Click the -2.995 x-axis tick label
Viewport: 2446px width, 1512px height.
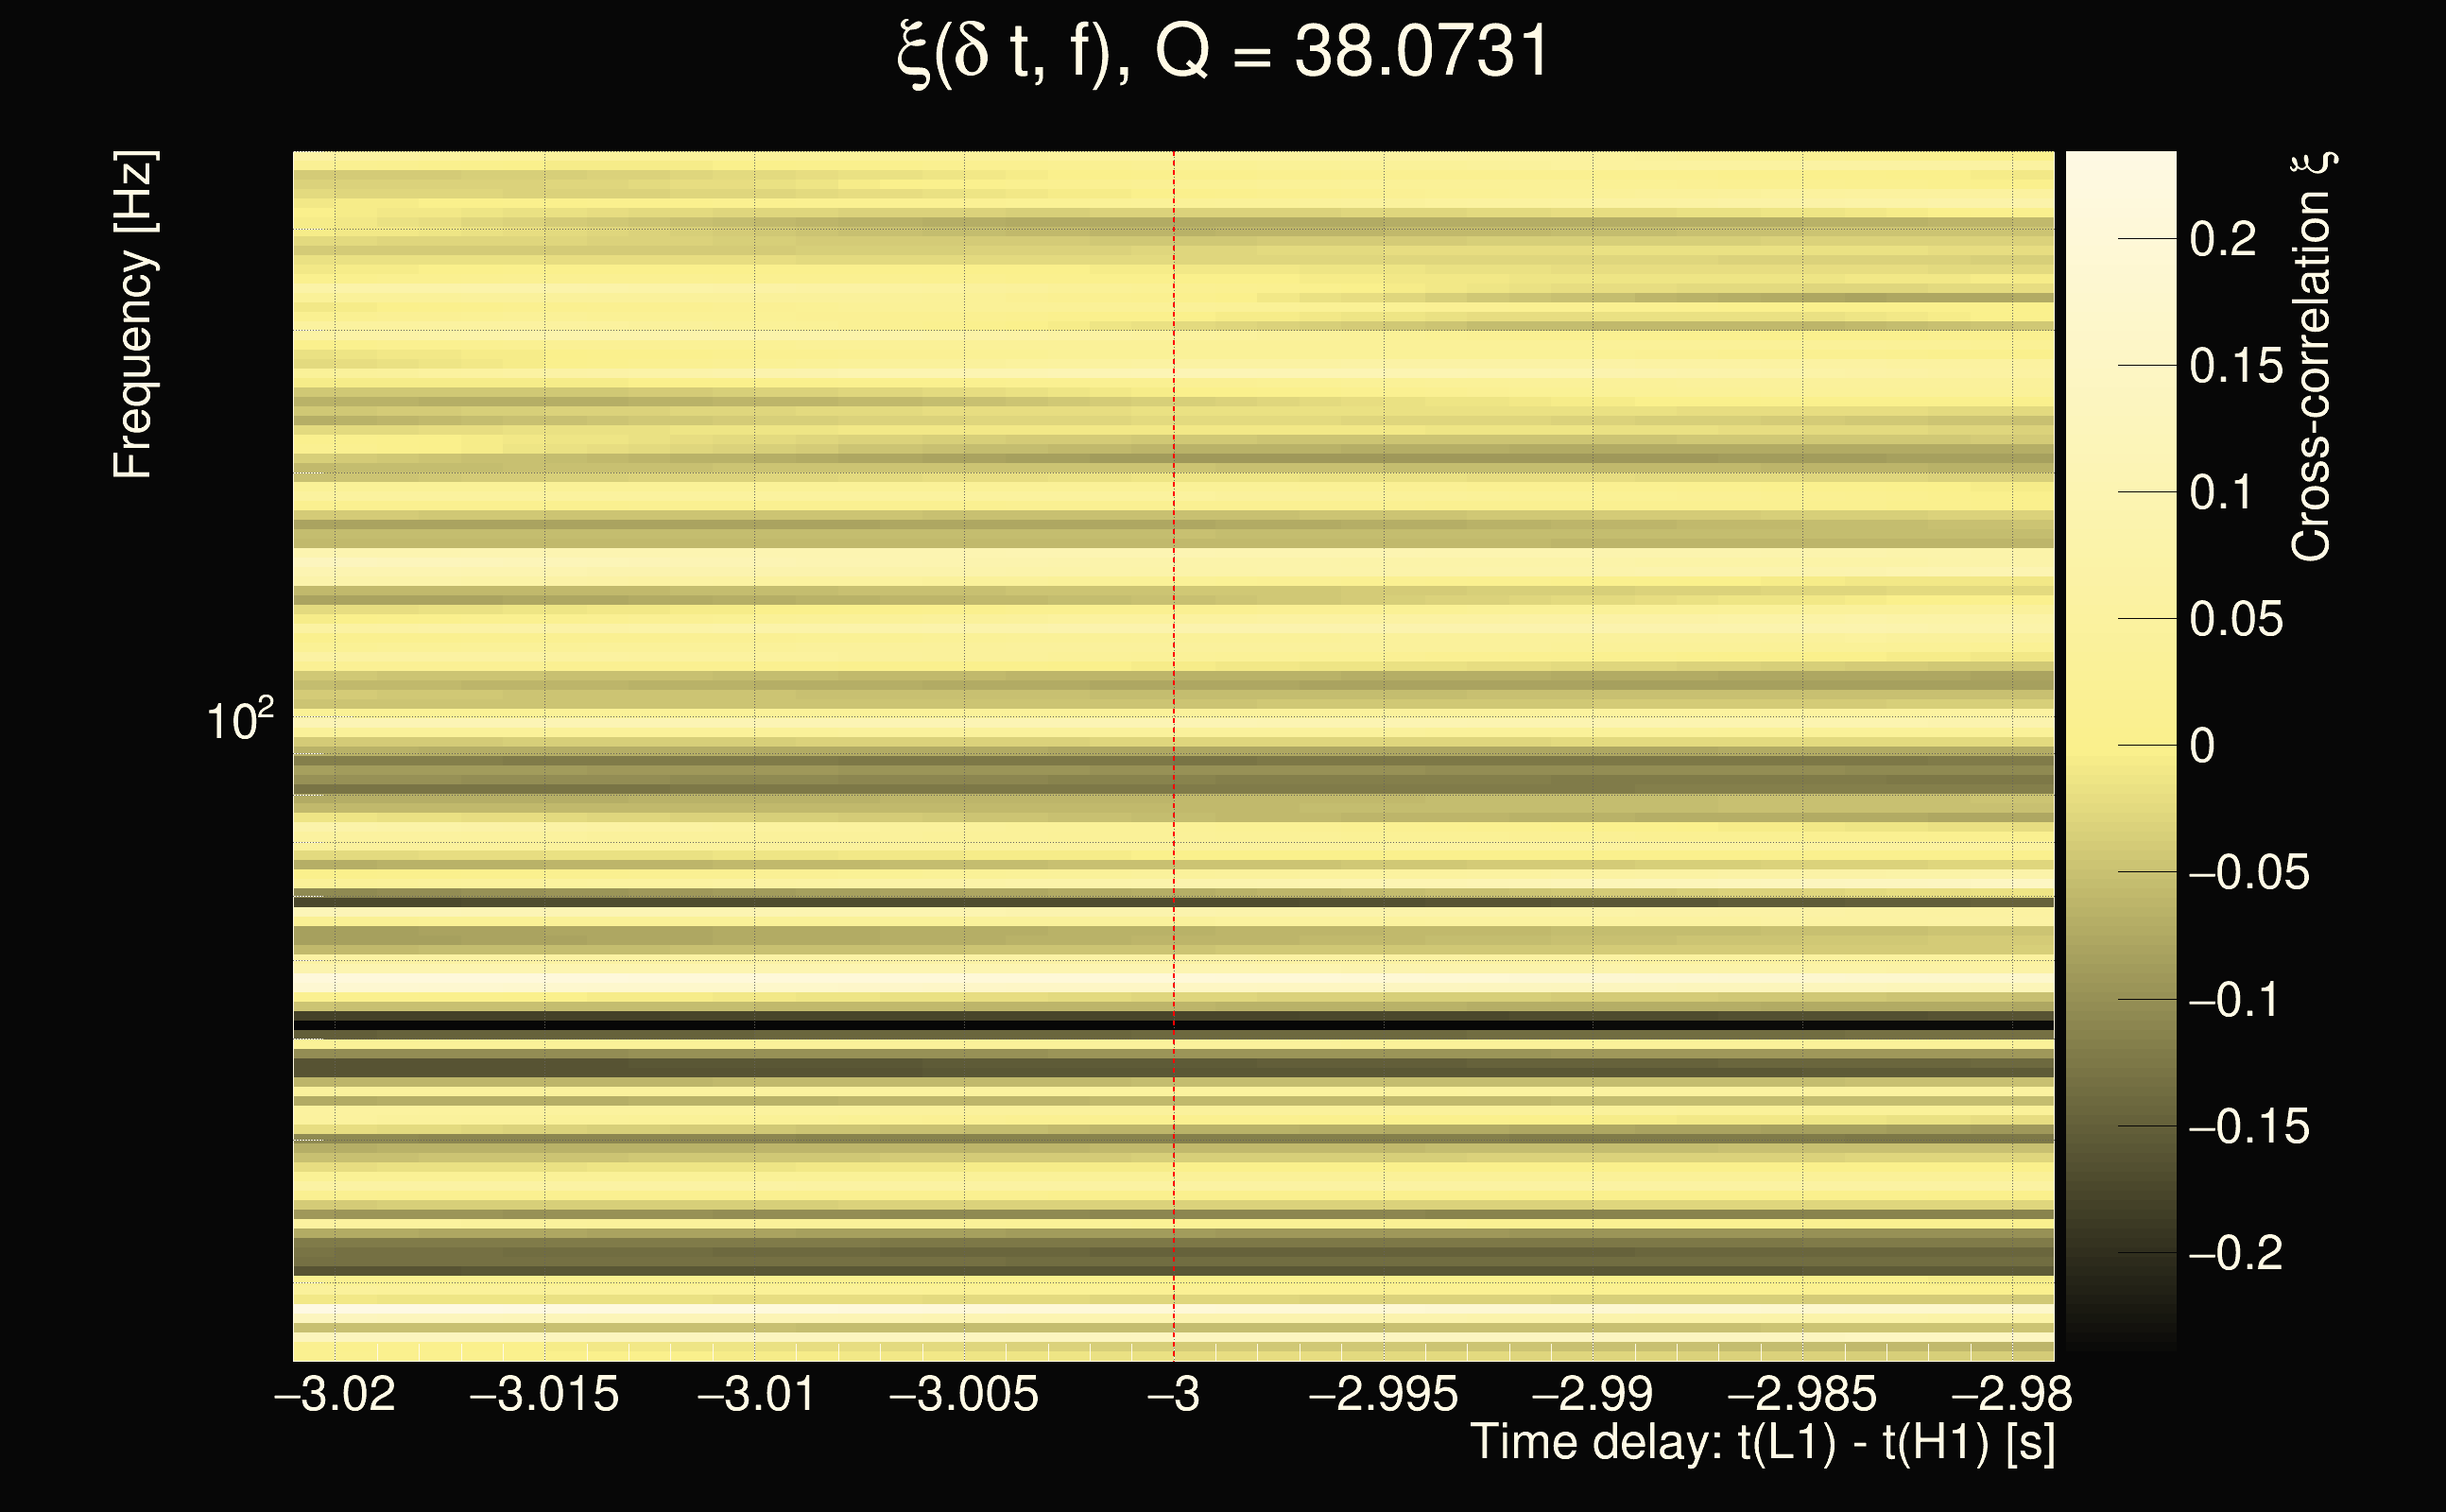pyautogui.click(x=1383, y=1394)
